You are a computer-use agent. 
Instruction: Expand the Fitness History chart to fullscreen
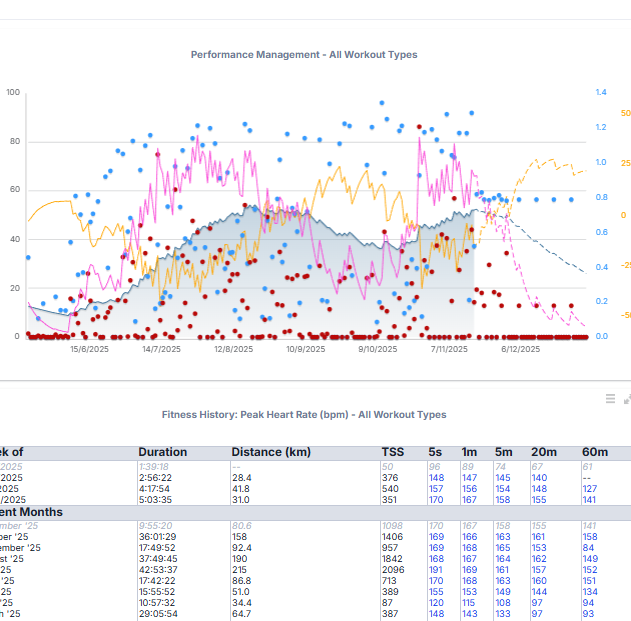627,399
